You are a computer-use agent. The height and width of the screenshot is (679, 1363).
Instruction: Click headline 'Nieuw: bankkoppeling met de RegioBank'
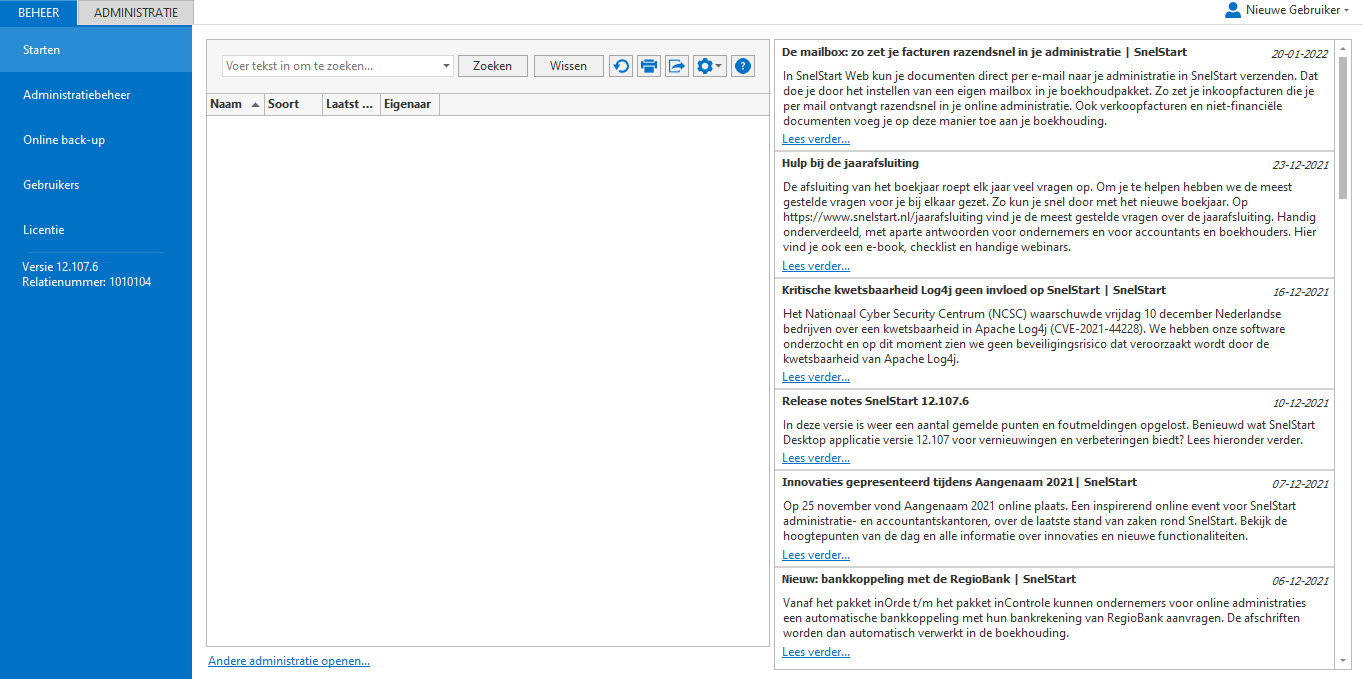[929, 579]
